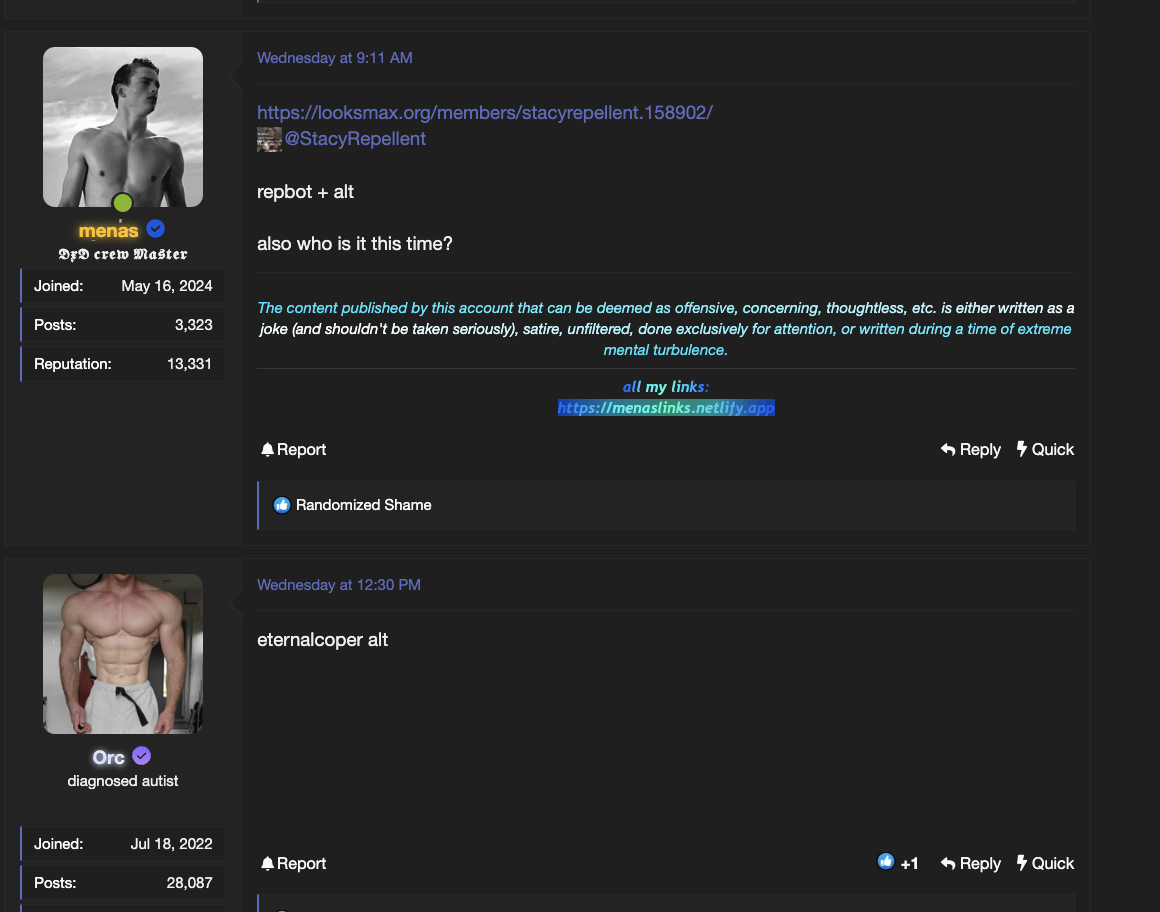The image size is (1160, 912).
Task: Open the menas username profile link
Action: [x=108, y=230]
